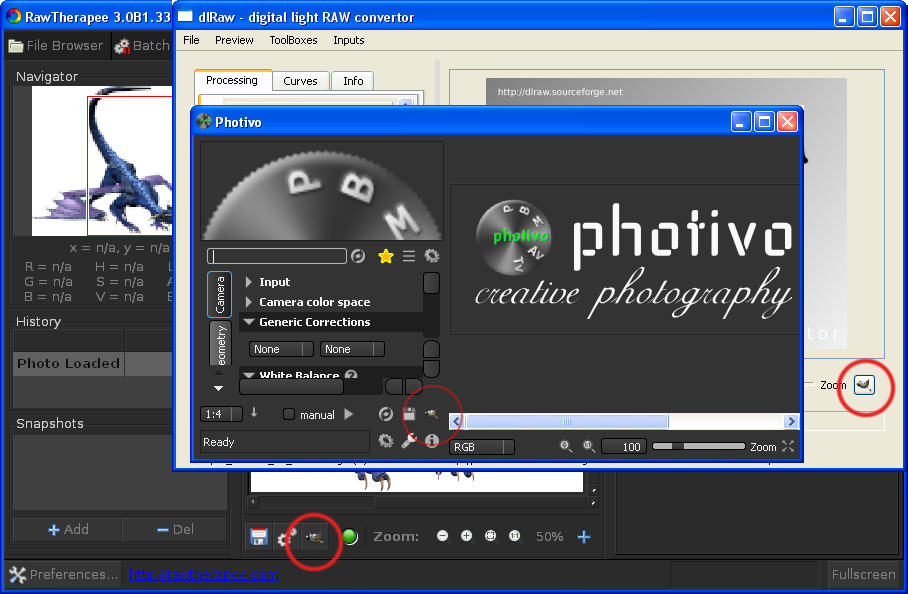The image size is (908, 594).
Task: Reset Photivo search with circular icon
Action: [358, 256]
